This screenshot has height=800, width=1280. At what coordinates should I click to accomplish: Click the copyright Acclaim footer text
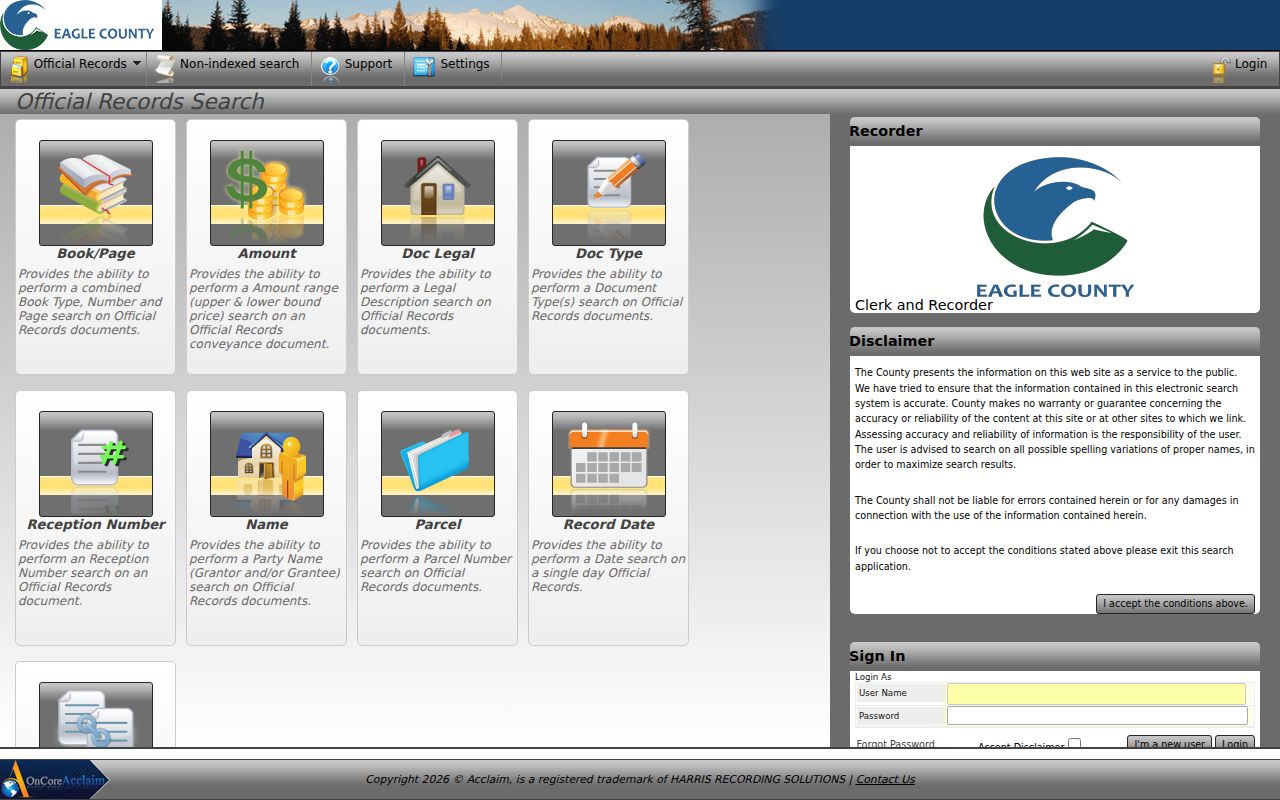coord(607,779)
